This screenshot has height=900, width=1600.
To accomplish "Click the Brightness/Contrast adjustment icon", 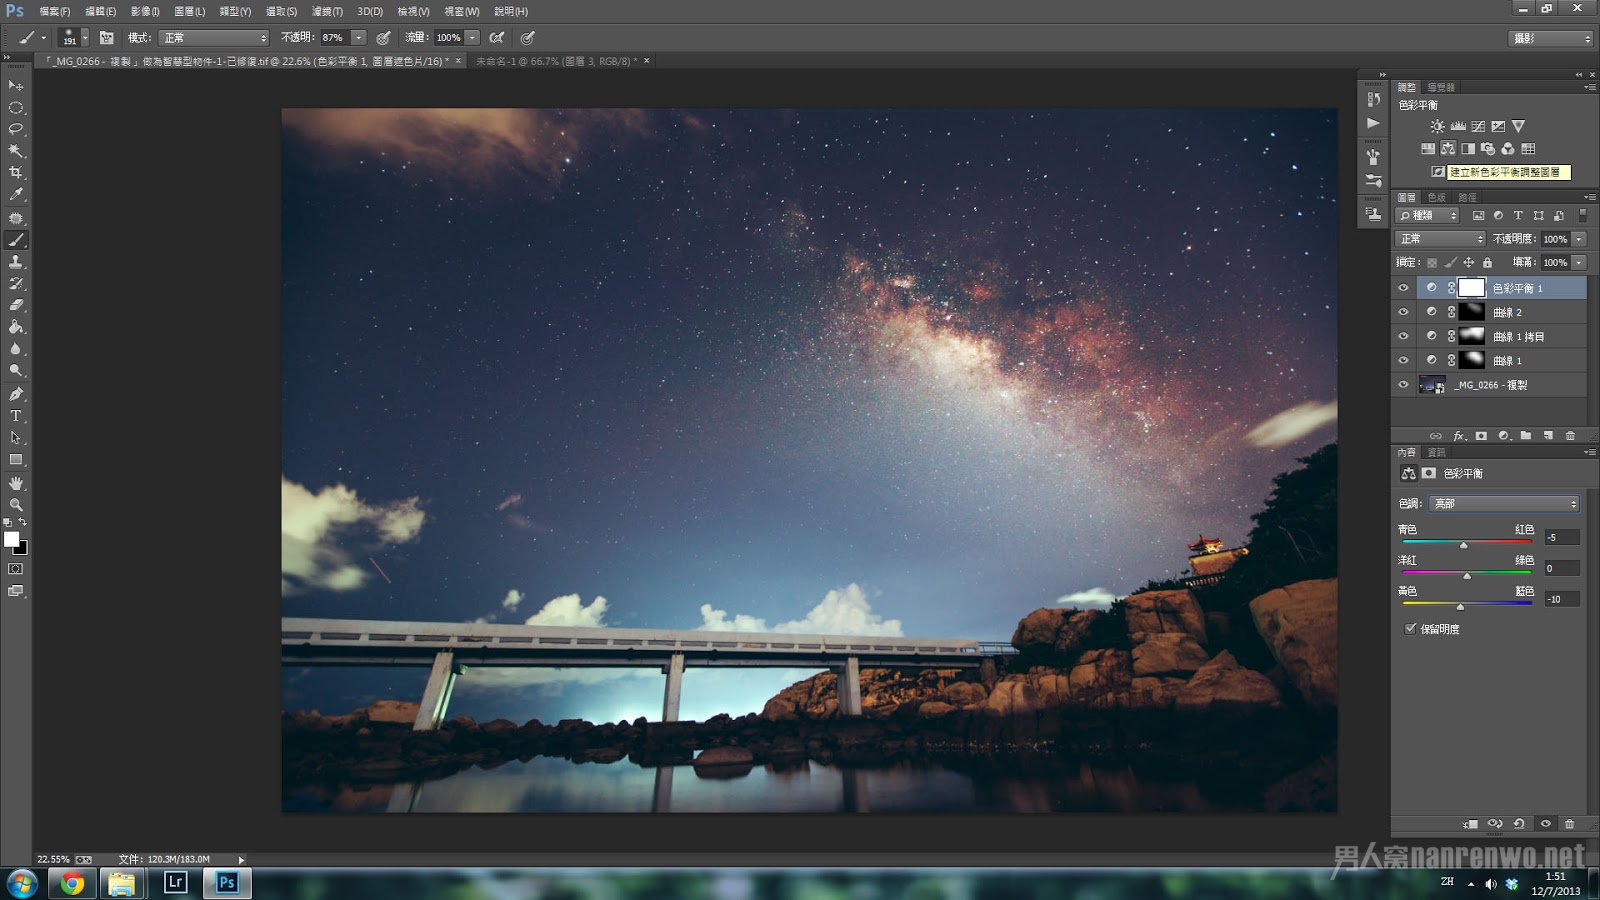I will point(1437,126).
